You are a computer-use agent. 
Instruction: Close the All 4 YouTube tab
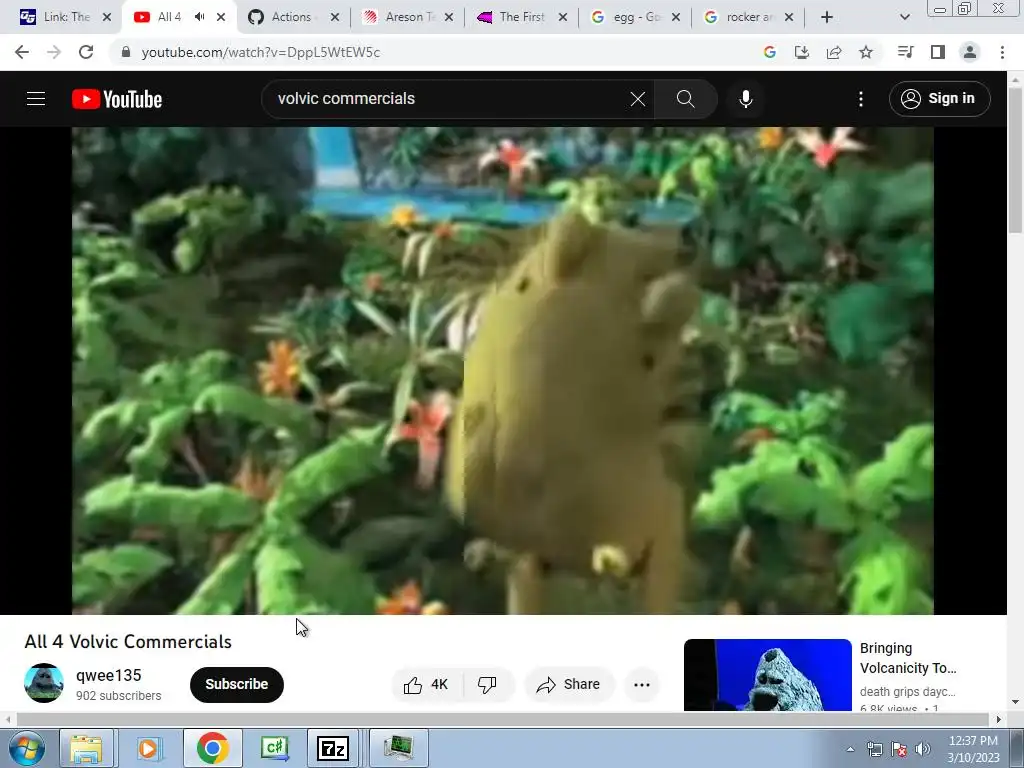tap(221, 17)
